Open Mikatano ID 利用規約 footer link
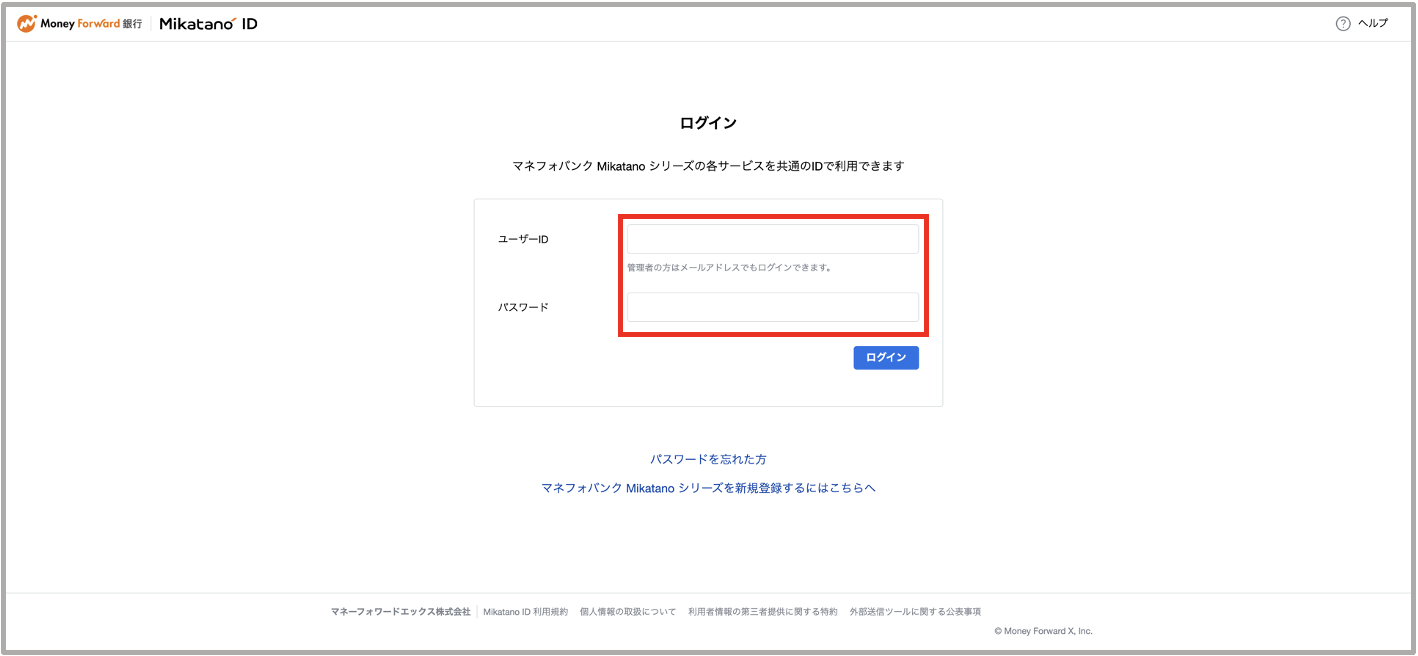Image resolution: width=1418 pixels, height=656 pixels. 525,612
